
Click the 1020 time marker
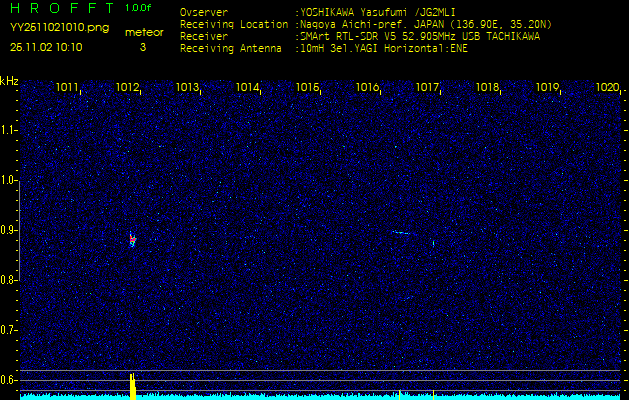pyautogui.click(x=607, y=88)
